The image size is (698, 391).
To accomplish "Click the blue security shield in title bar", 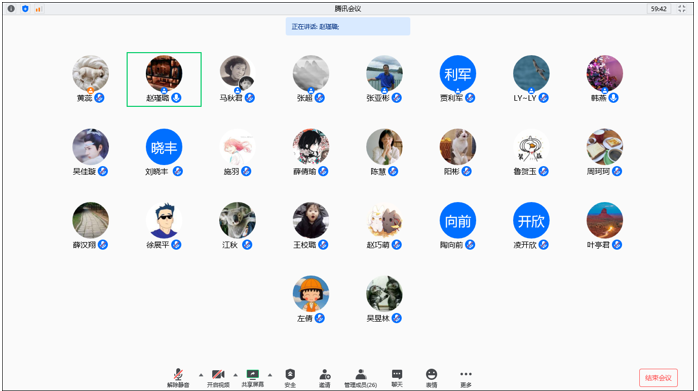I will pos(25,8).
